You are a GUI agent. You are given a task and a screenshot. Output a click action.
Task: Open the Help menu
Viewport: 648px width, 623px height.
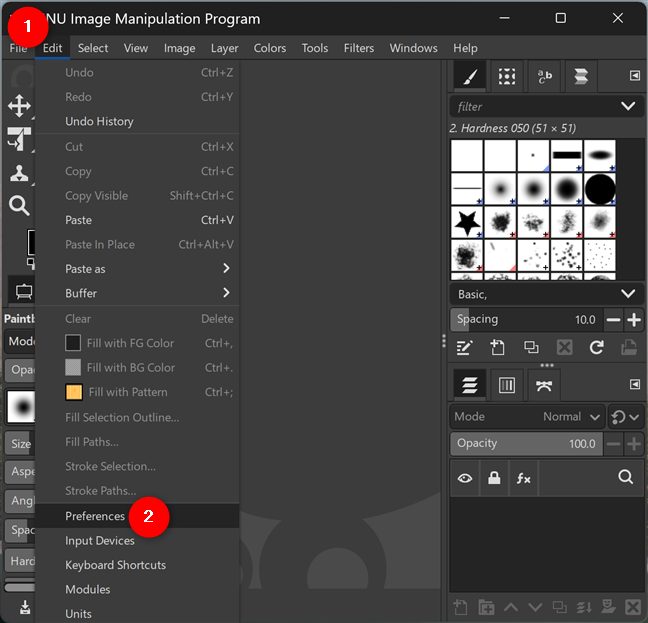[x=465, y=48]
